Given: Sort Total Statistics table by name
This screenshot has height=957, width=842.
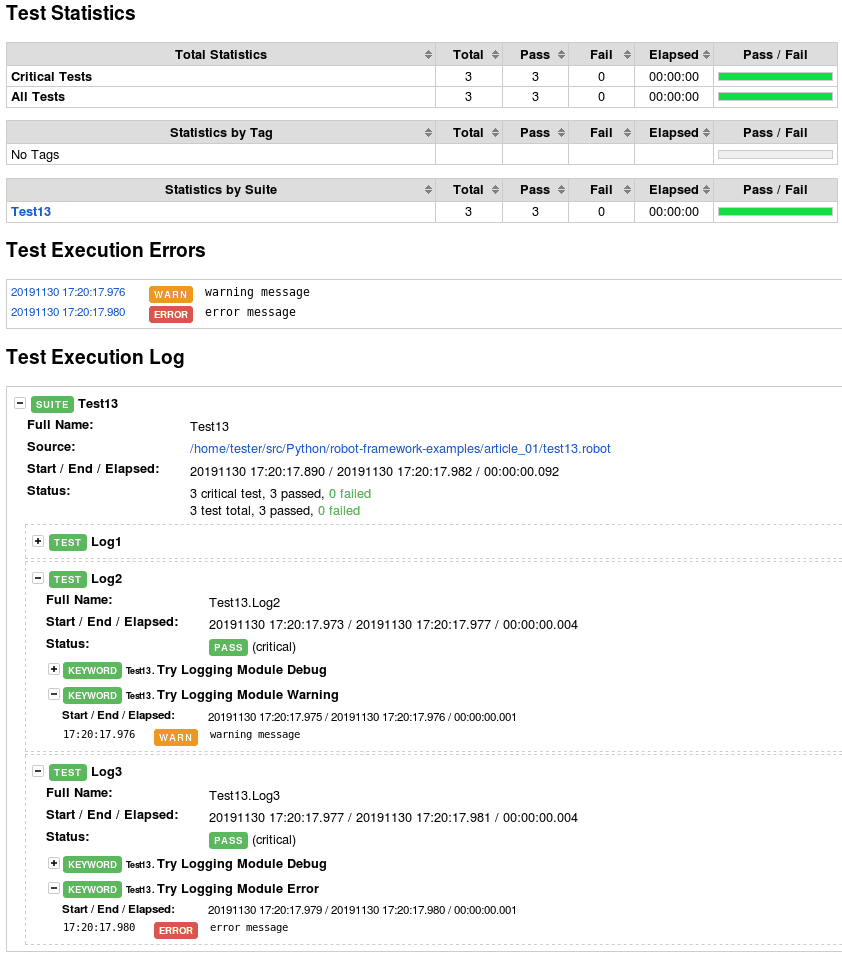Looking at the screenshot, I should [428, 55].
